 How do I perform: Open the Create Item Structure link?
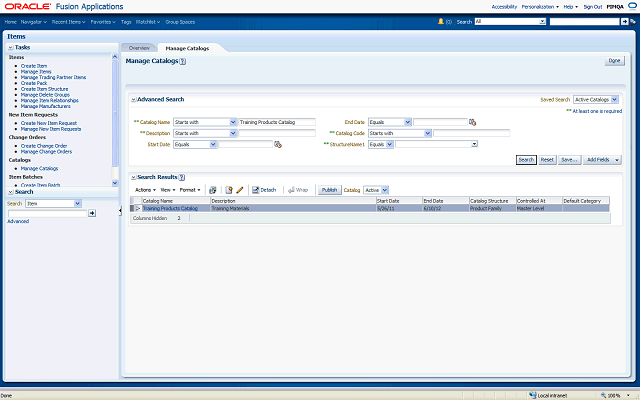tap(45, 88)
